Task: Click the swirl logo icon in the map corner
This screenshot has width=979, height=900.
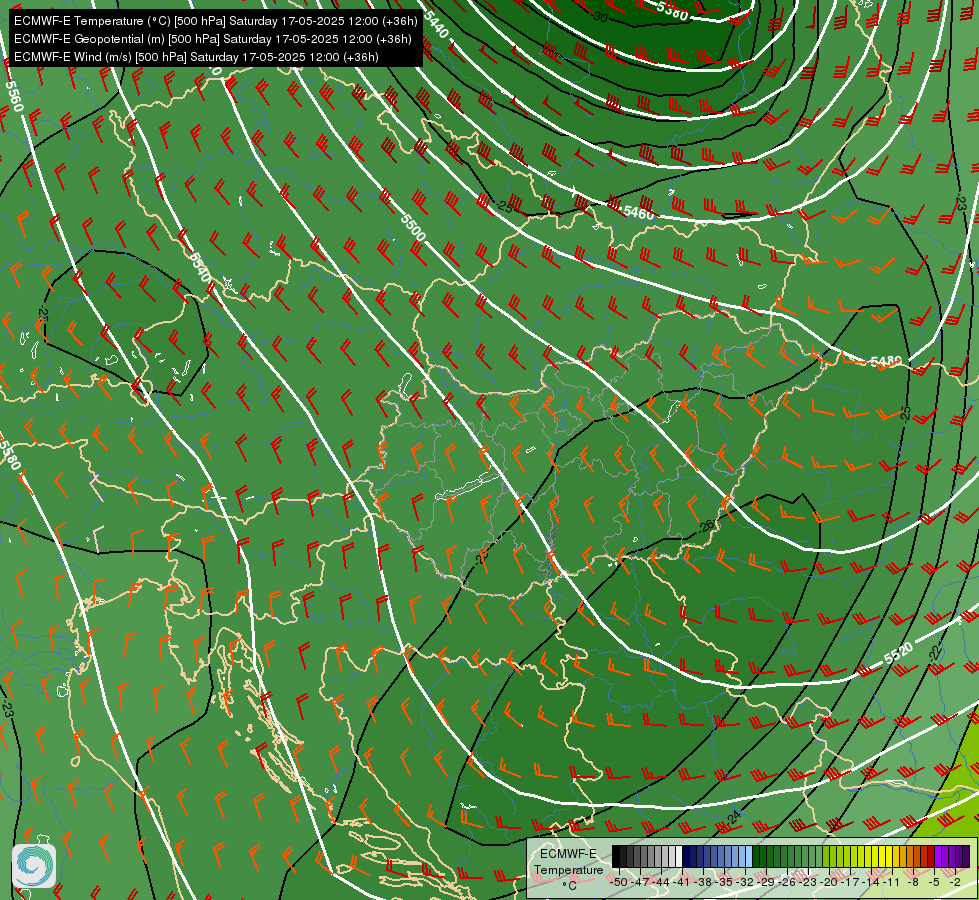Action: point(34,866)
